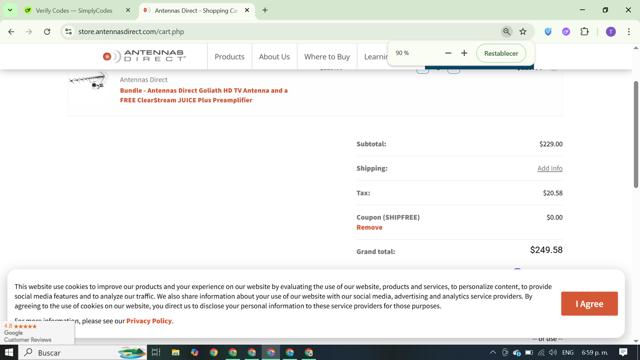This screenshot has height=360, width=640.
Task: Open the Goliath HD TV Antenna bundle link
Action: click(x=204, y=95)
